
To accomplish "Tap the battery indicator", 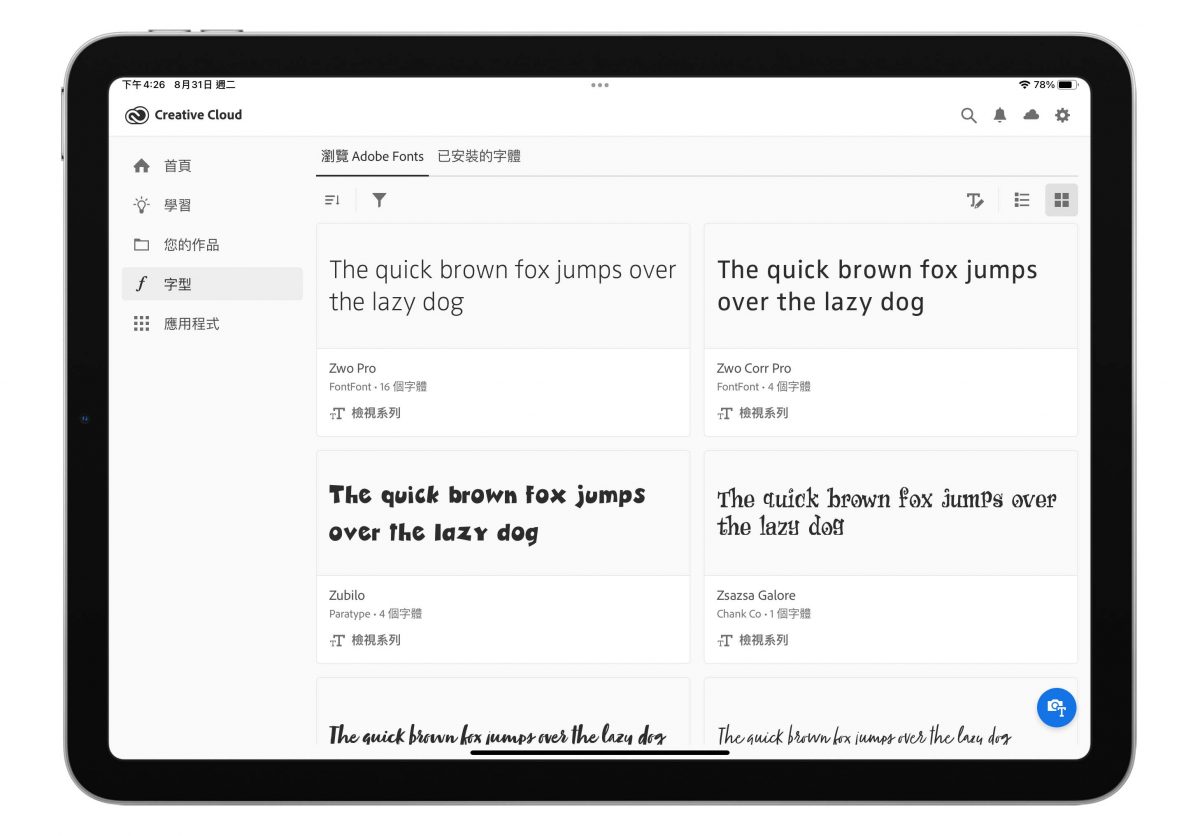I will pyautogui.click(x=1066, y=85).
